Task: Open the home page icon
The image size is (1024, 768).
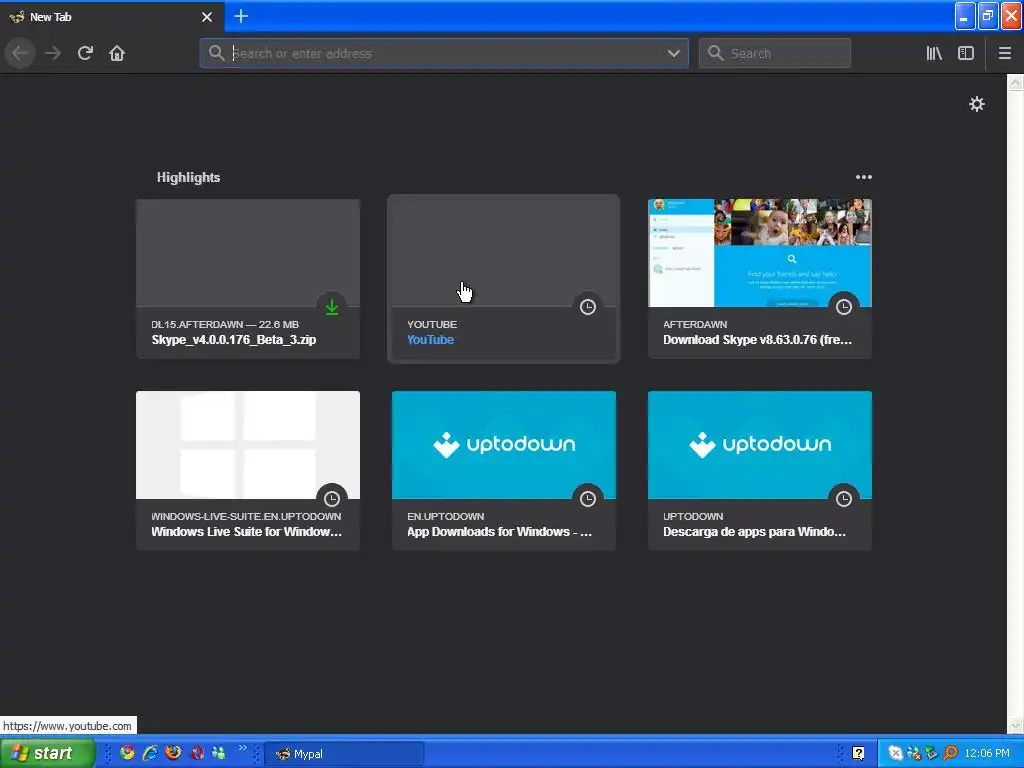Action: pos(117,53)
